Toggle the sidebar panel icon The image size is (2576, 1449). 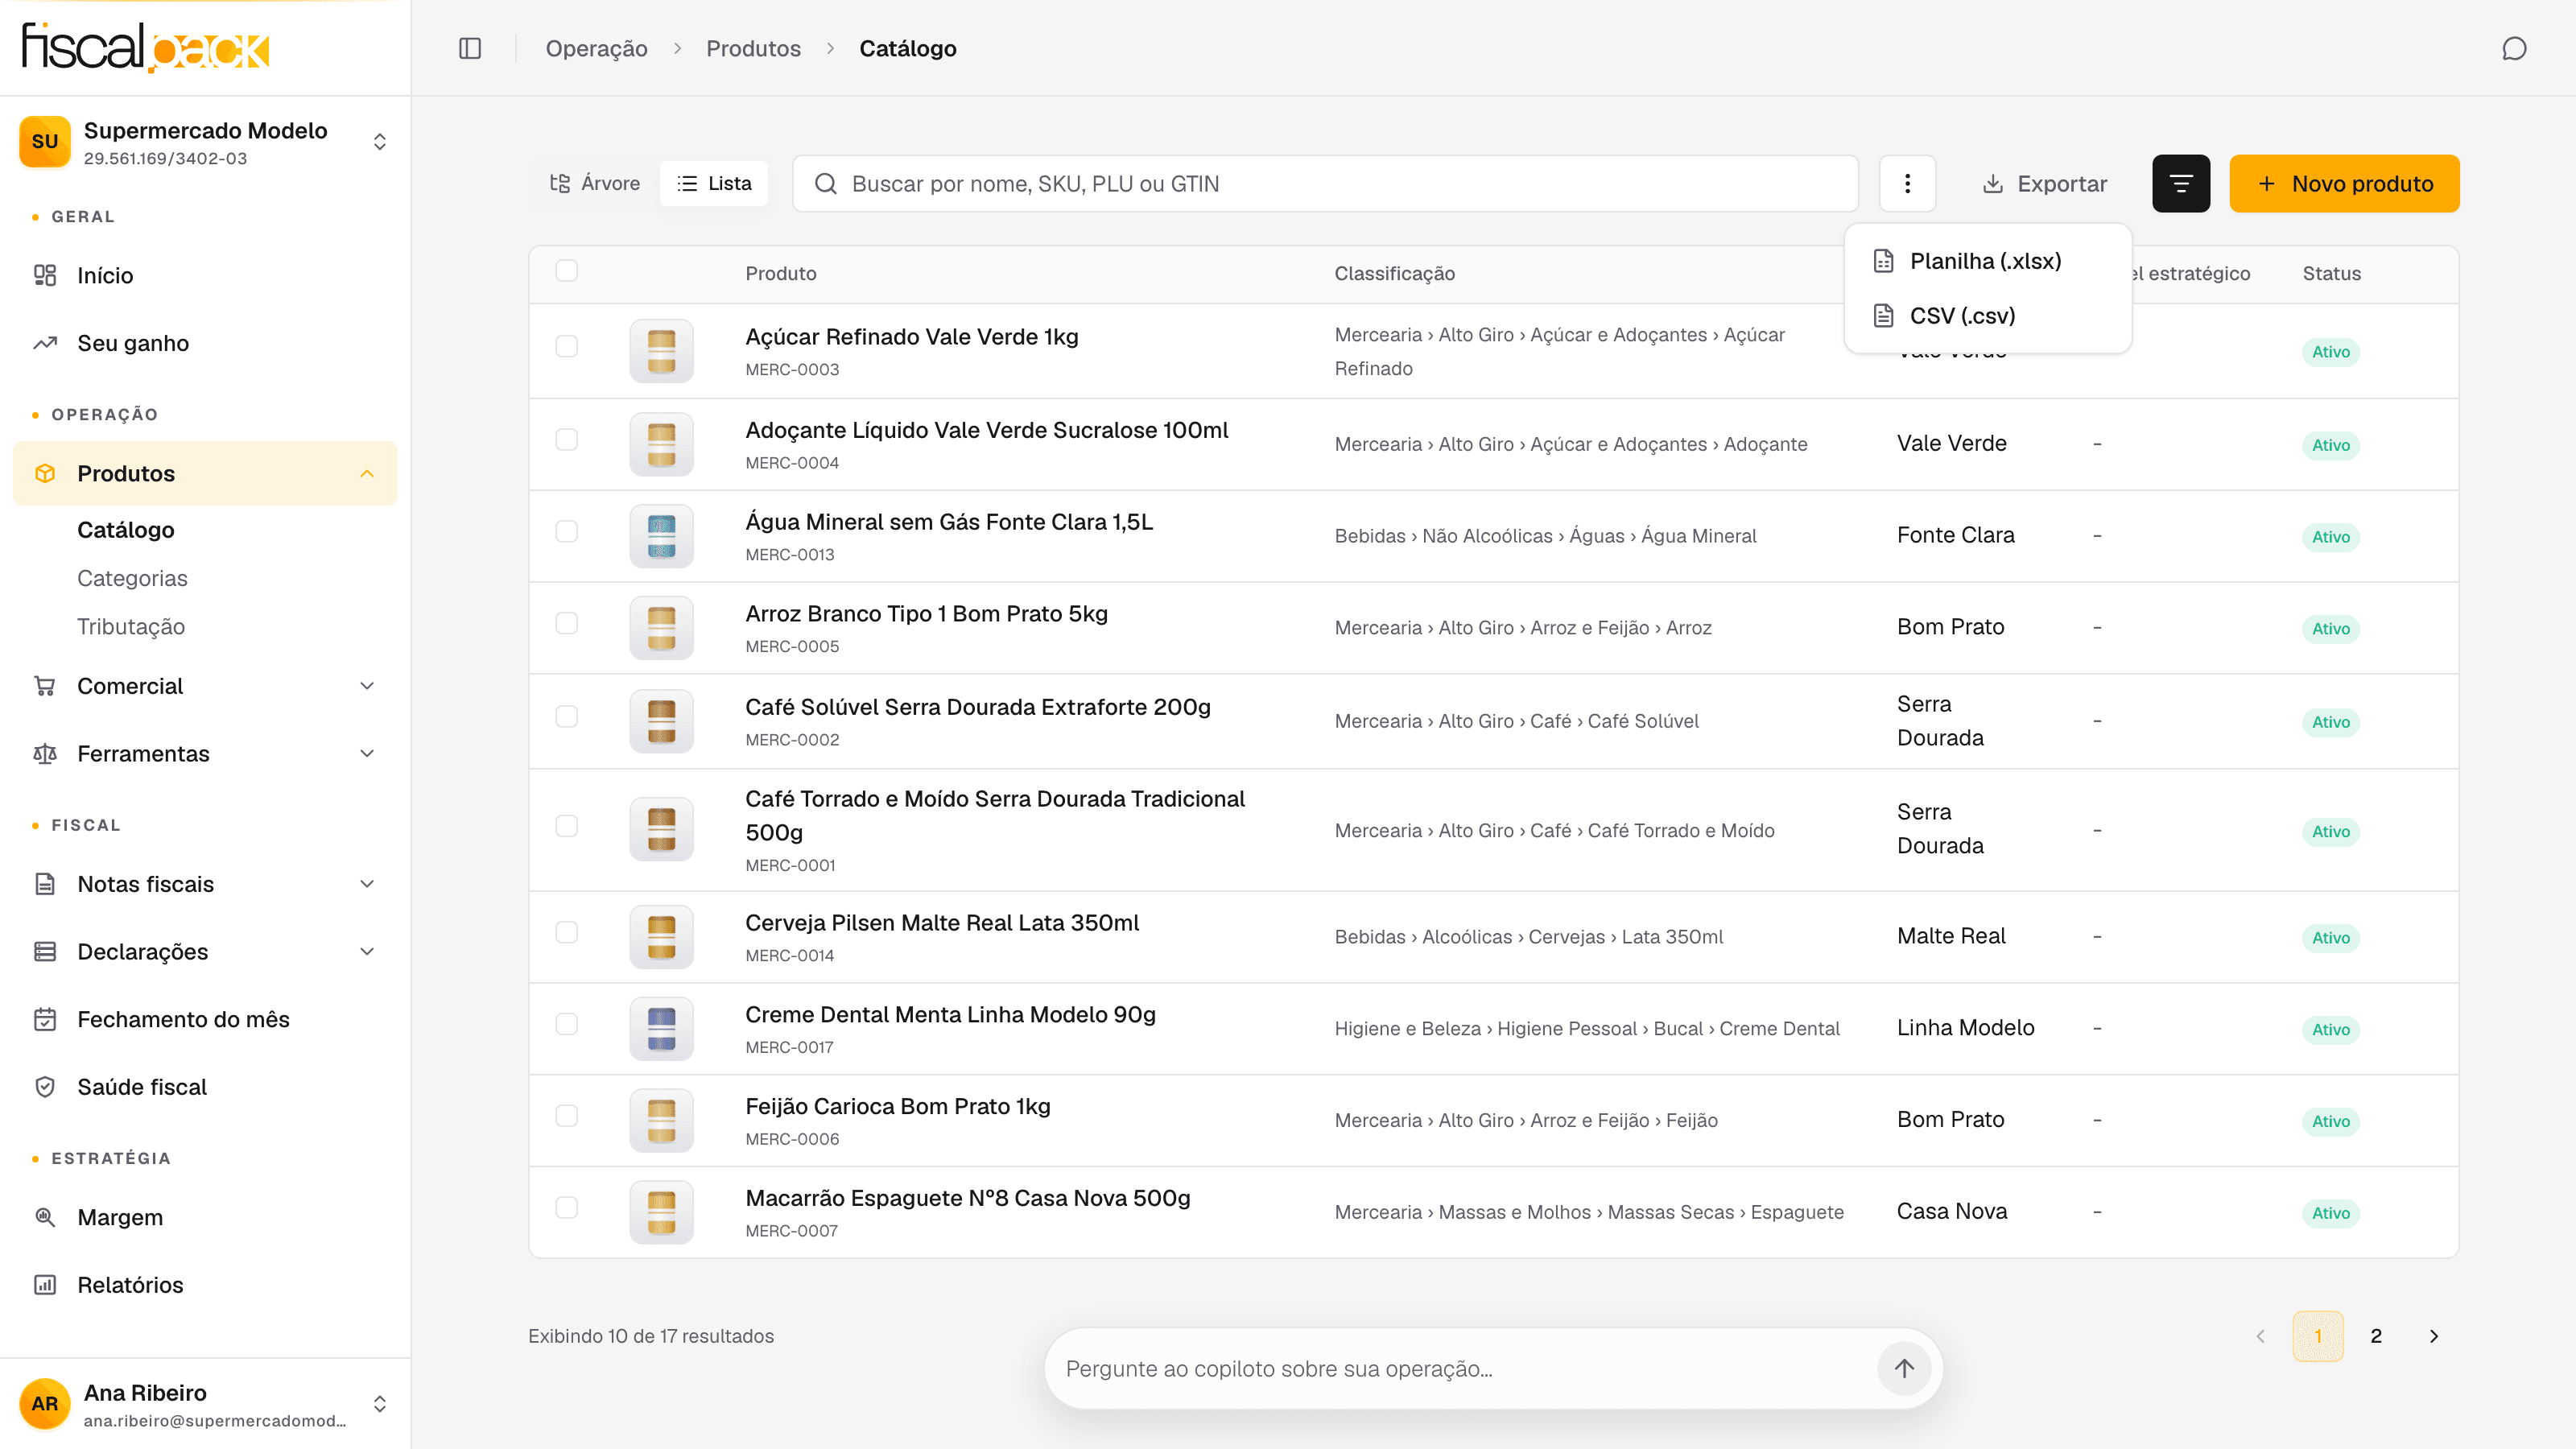(x=470, y=48)
